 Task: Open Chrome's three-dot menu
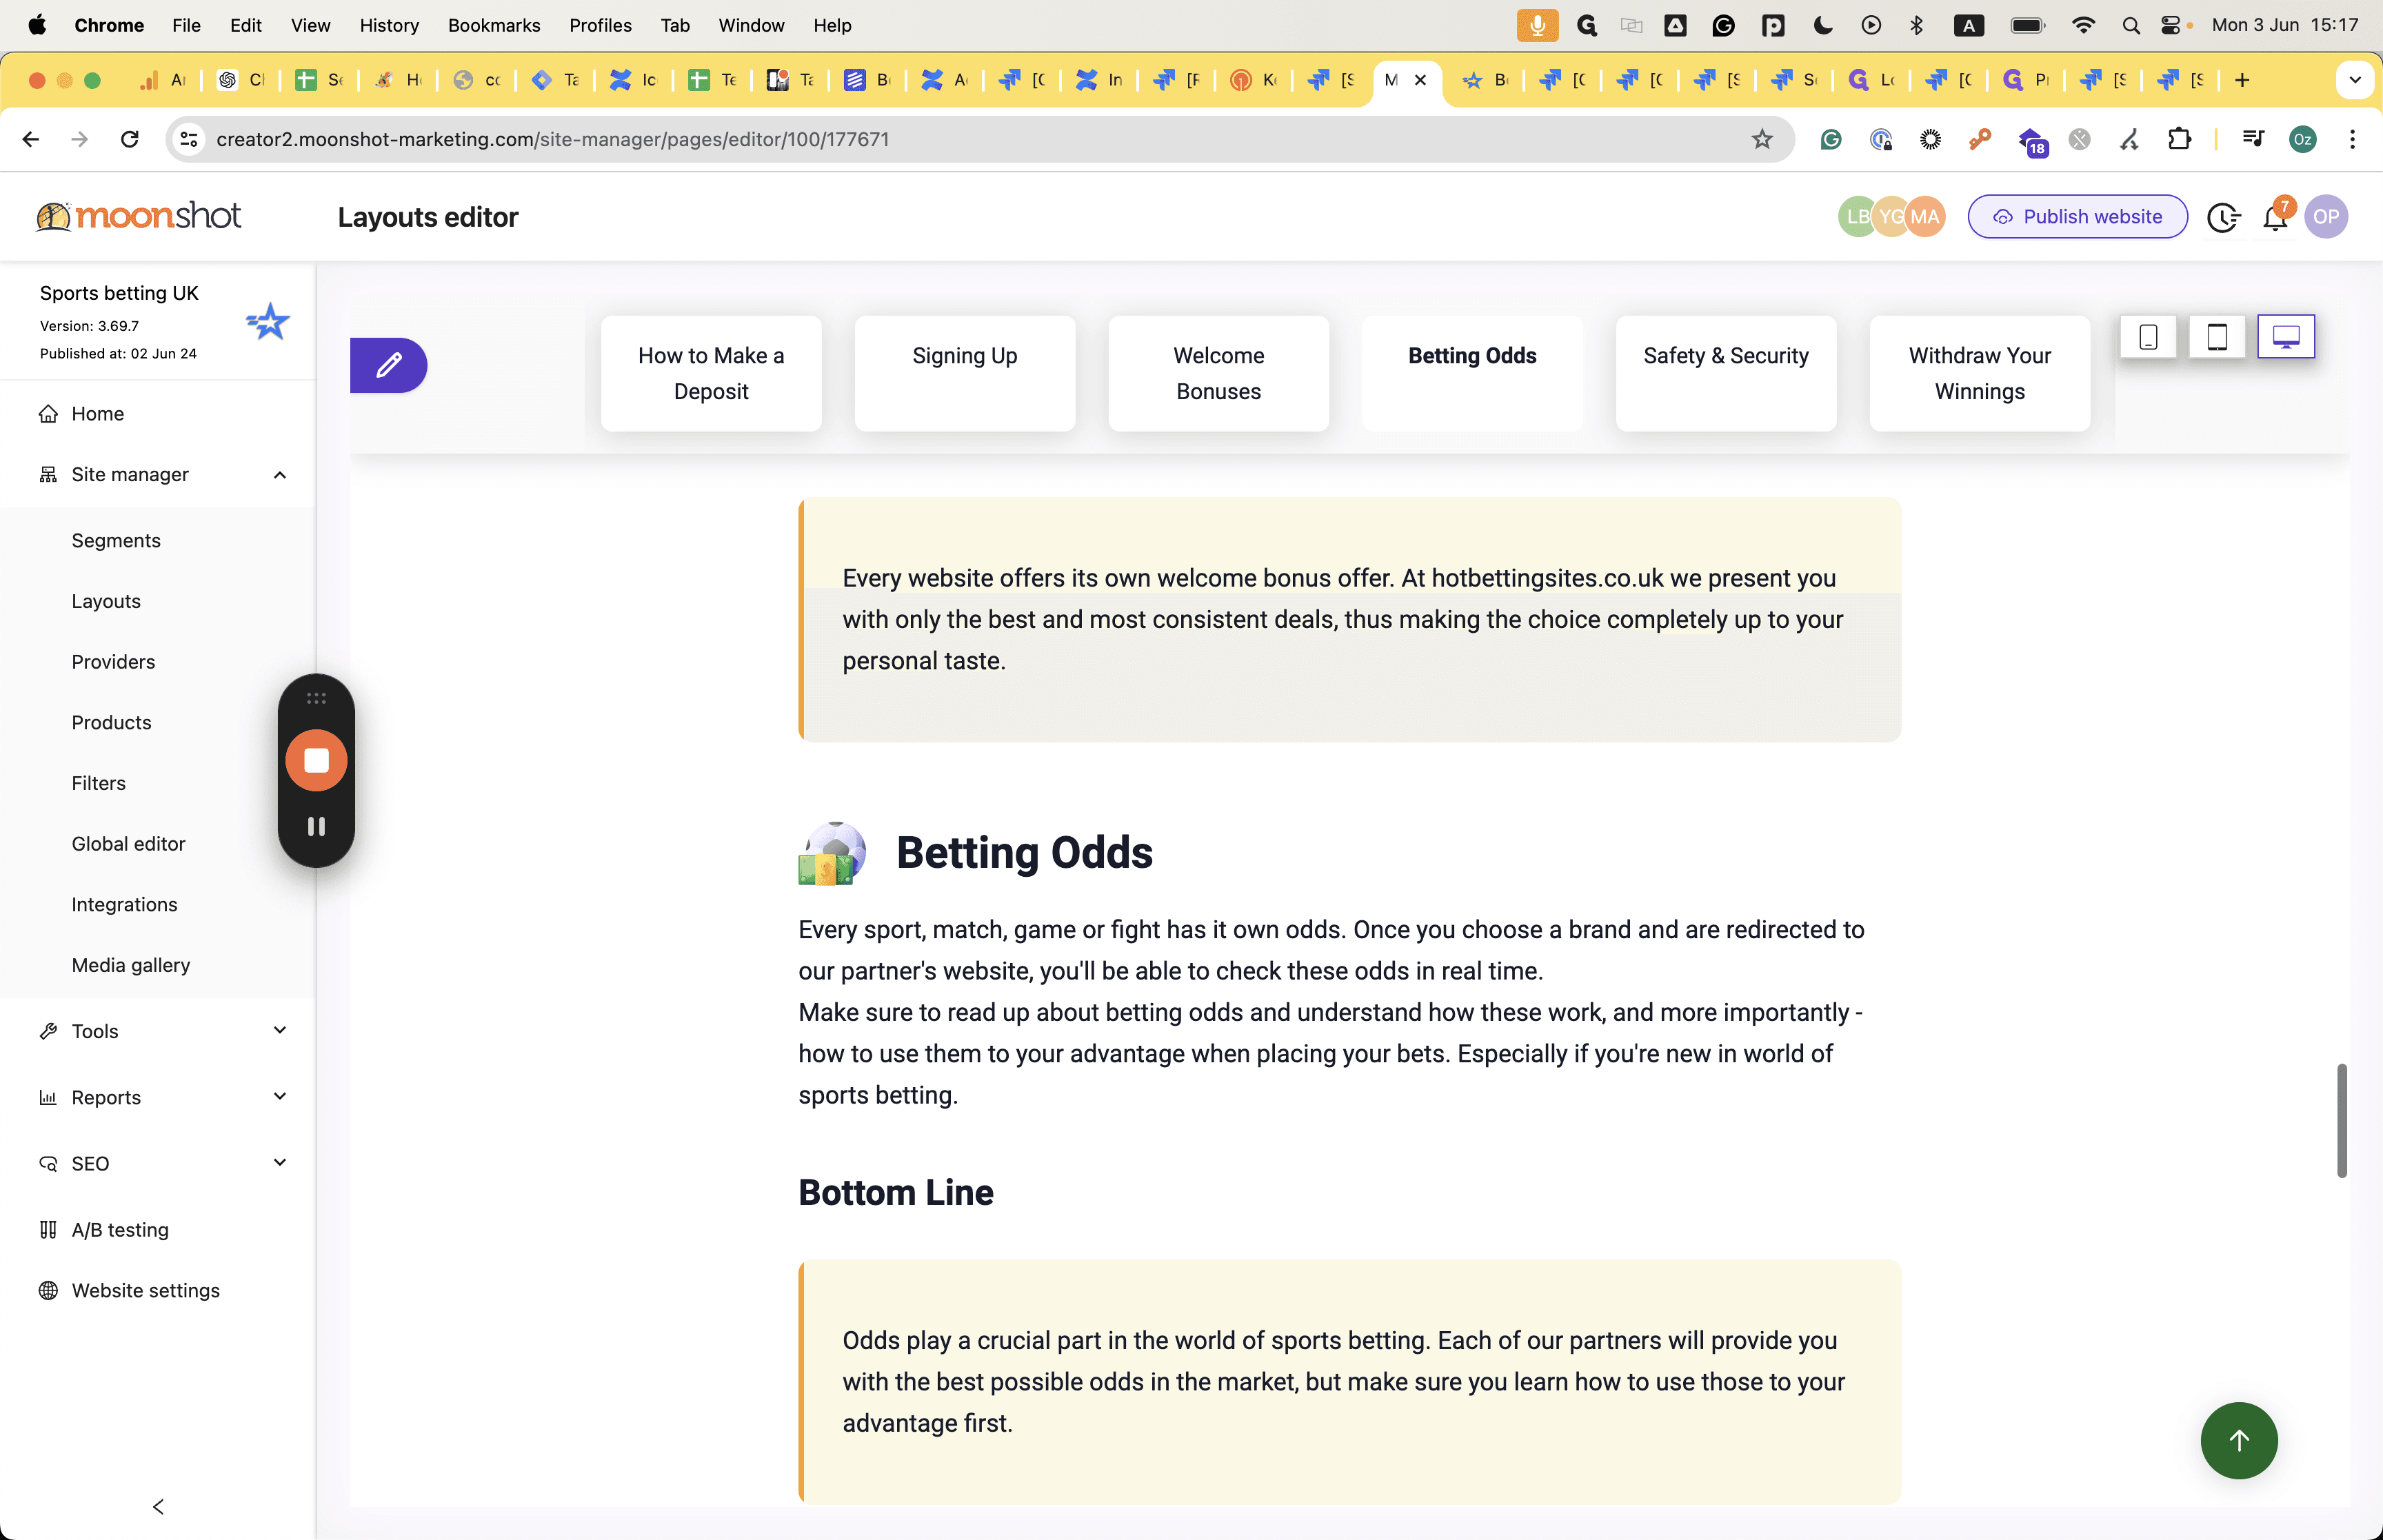tap(2352, 139)
